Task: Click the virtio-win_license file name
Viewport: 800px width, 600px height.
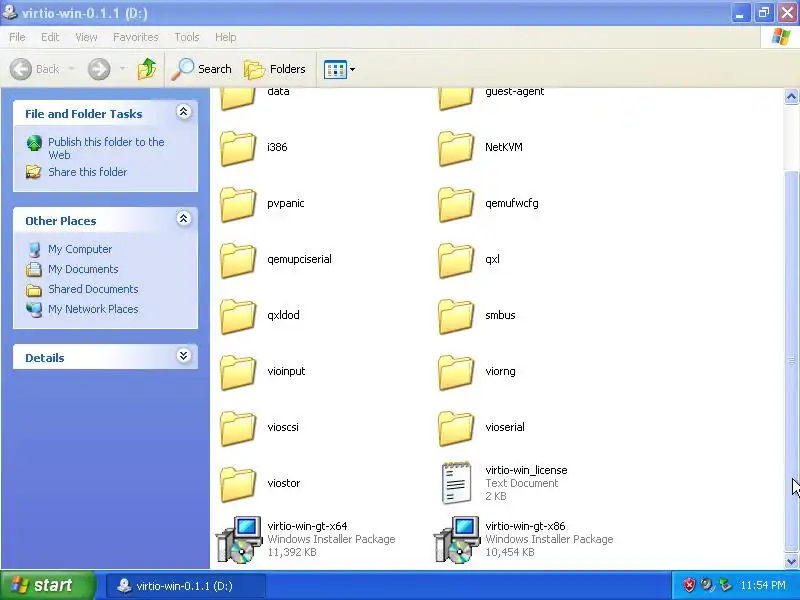Action: click(526, 470)
